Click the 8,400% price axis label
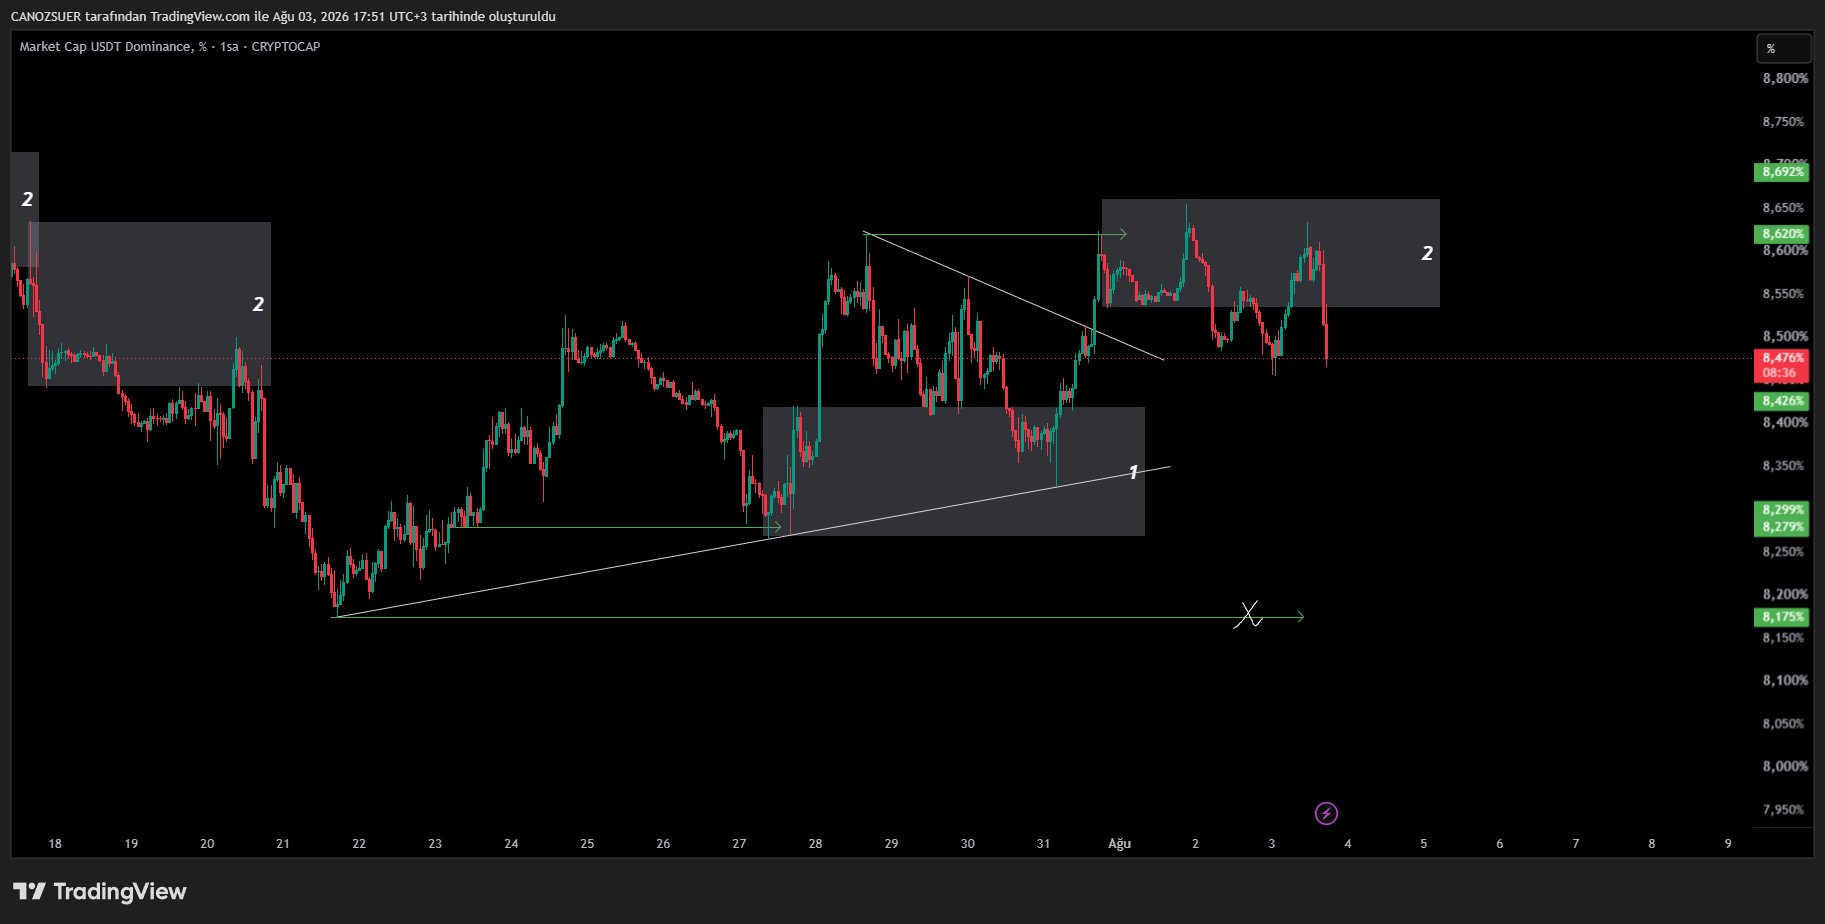 pos(1785,423)
